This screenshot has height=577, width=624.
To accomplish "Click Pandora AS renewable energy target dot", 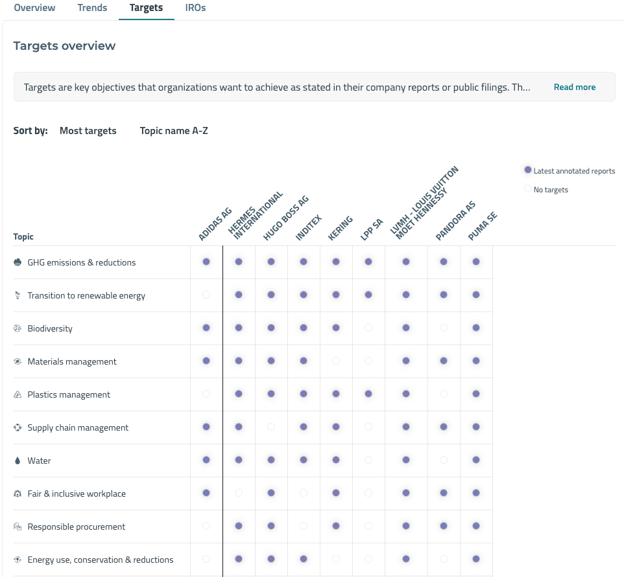I will coord(444,295).
